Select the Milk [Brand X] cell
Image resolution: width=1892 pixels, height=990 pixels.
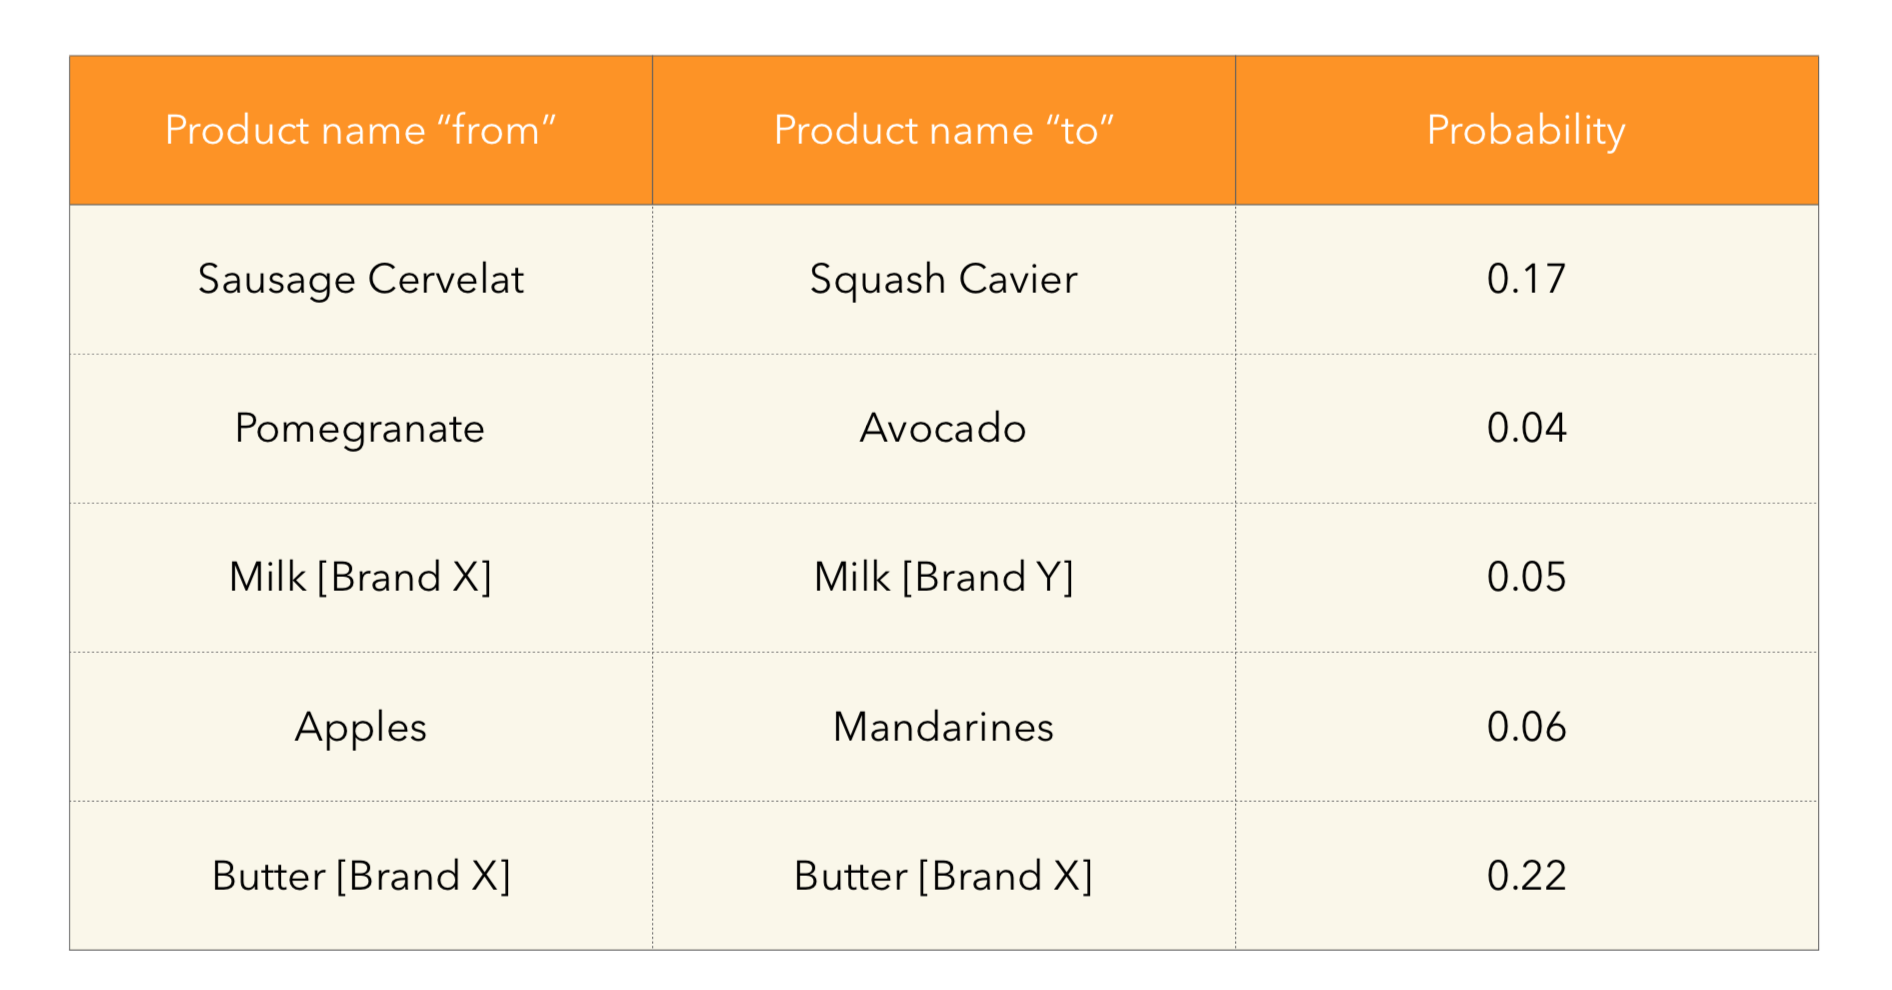click(360, 577)
